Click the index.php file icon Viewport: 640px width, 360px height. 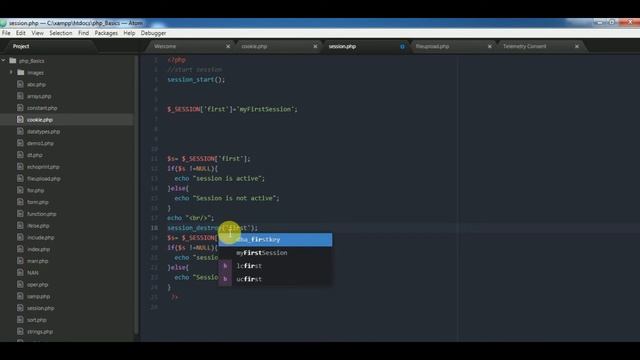pos(20,249)
